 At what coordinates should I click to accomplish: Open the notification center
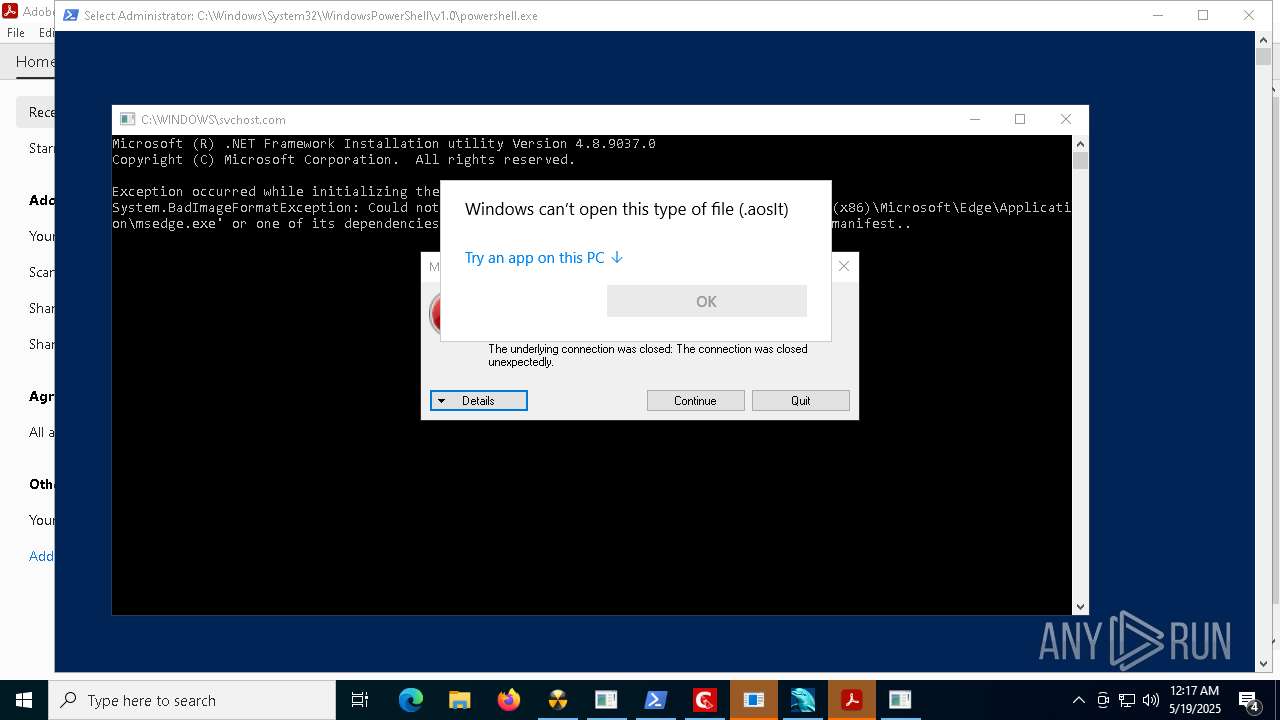(x=1249, y=700)
